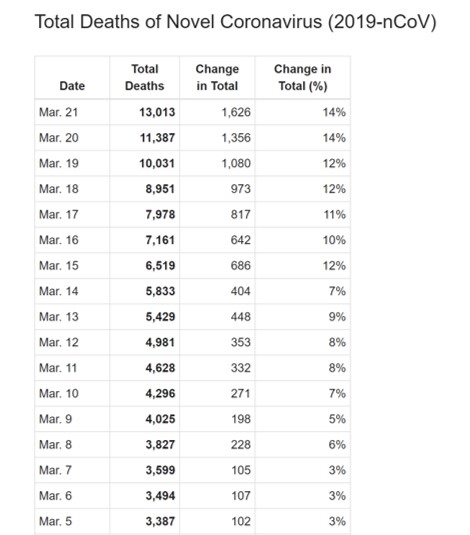Click the 1,356 change value

point(236,138)
